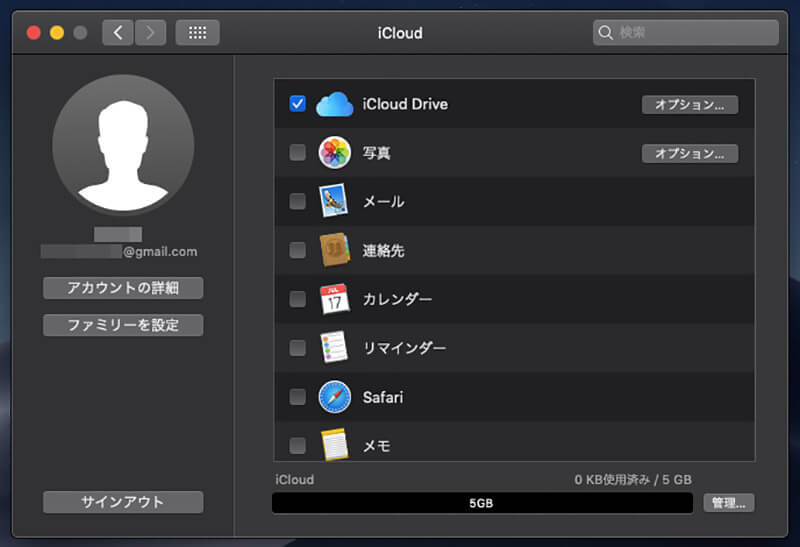Click the 連絡先 label text
The image size is (800, 547).
pyautogui.click(x=384, y=251)
